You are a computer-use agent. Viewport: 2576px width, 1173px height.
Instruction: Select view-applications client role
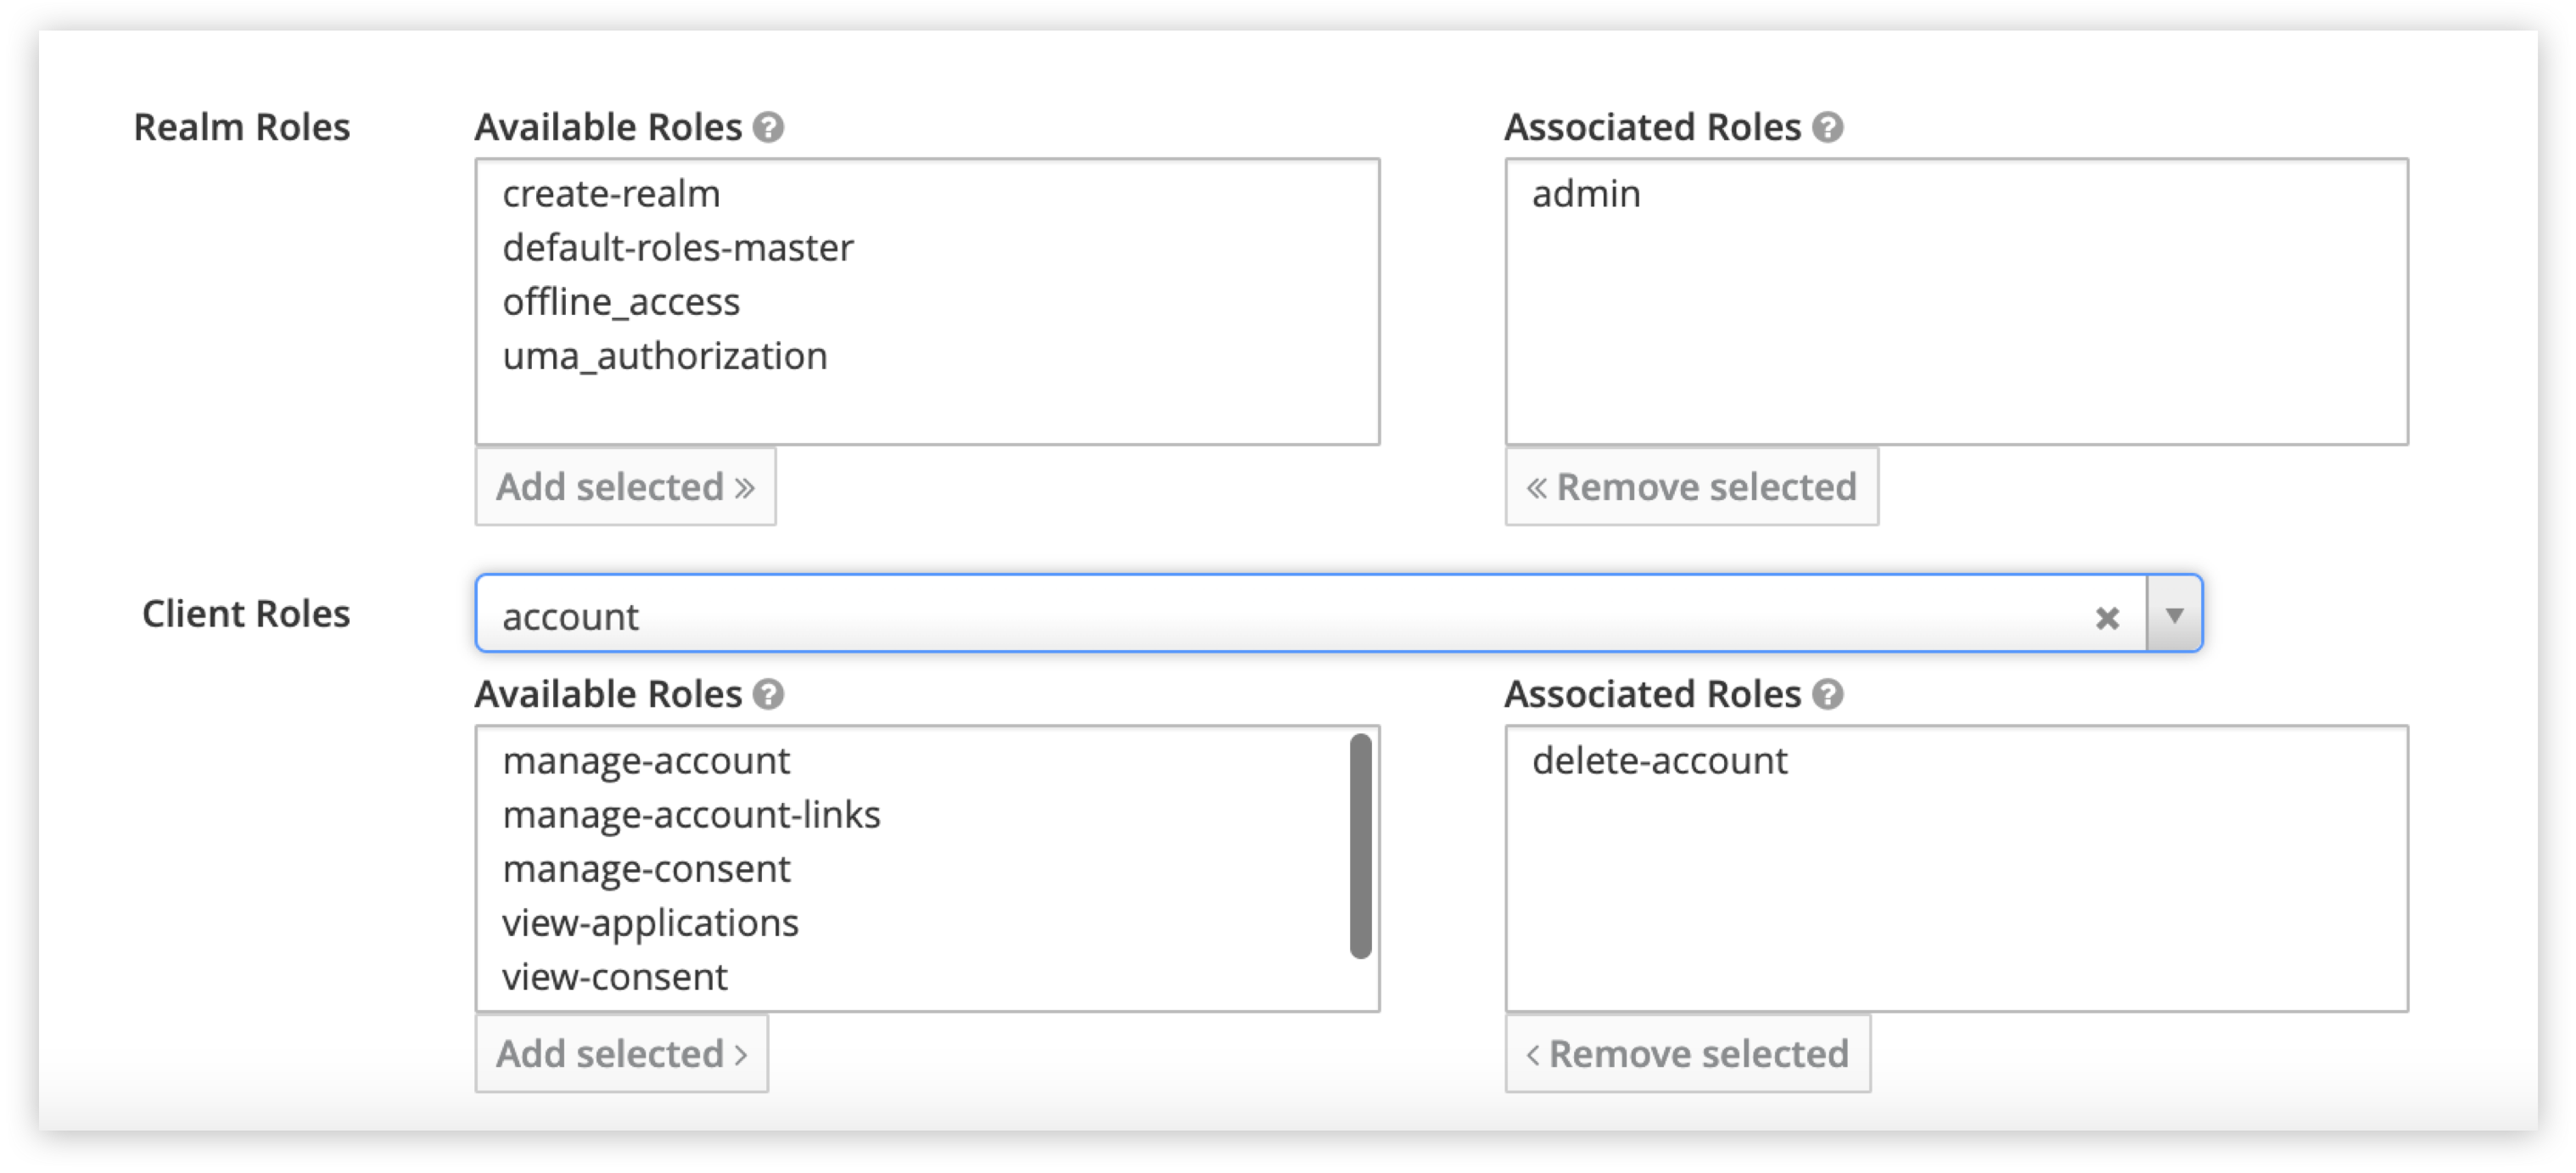click(x=650, y=923)
